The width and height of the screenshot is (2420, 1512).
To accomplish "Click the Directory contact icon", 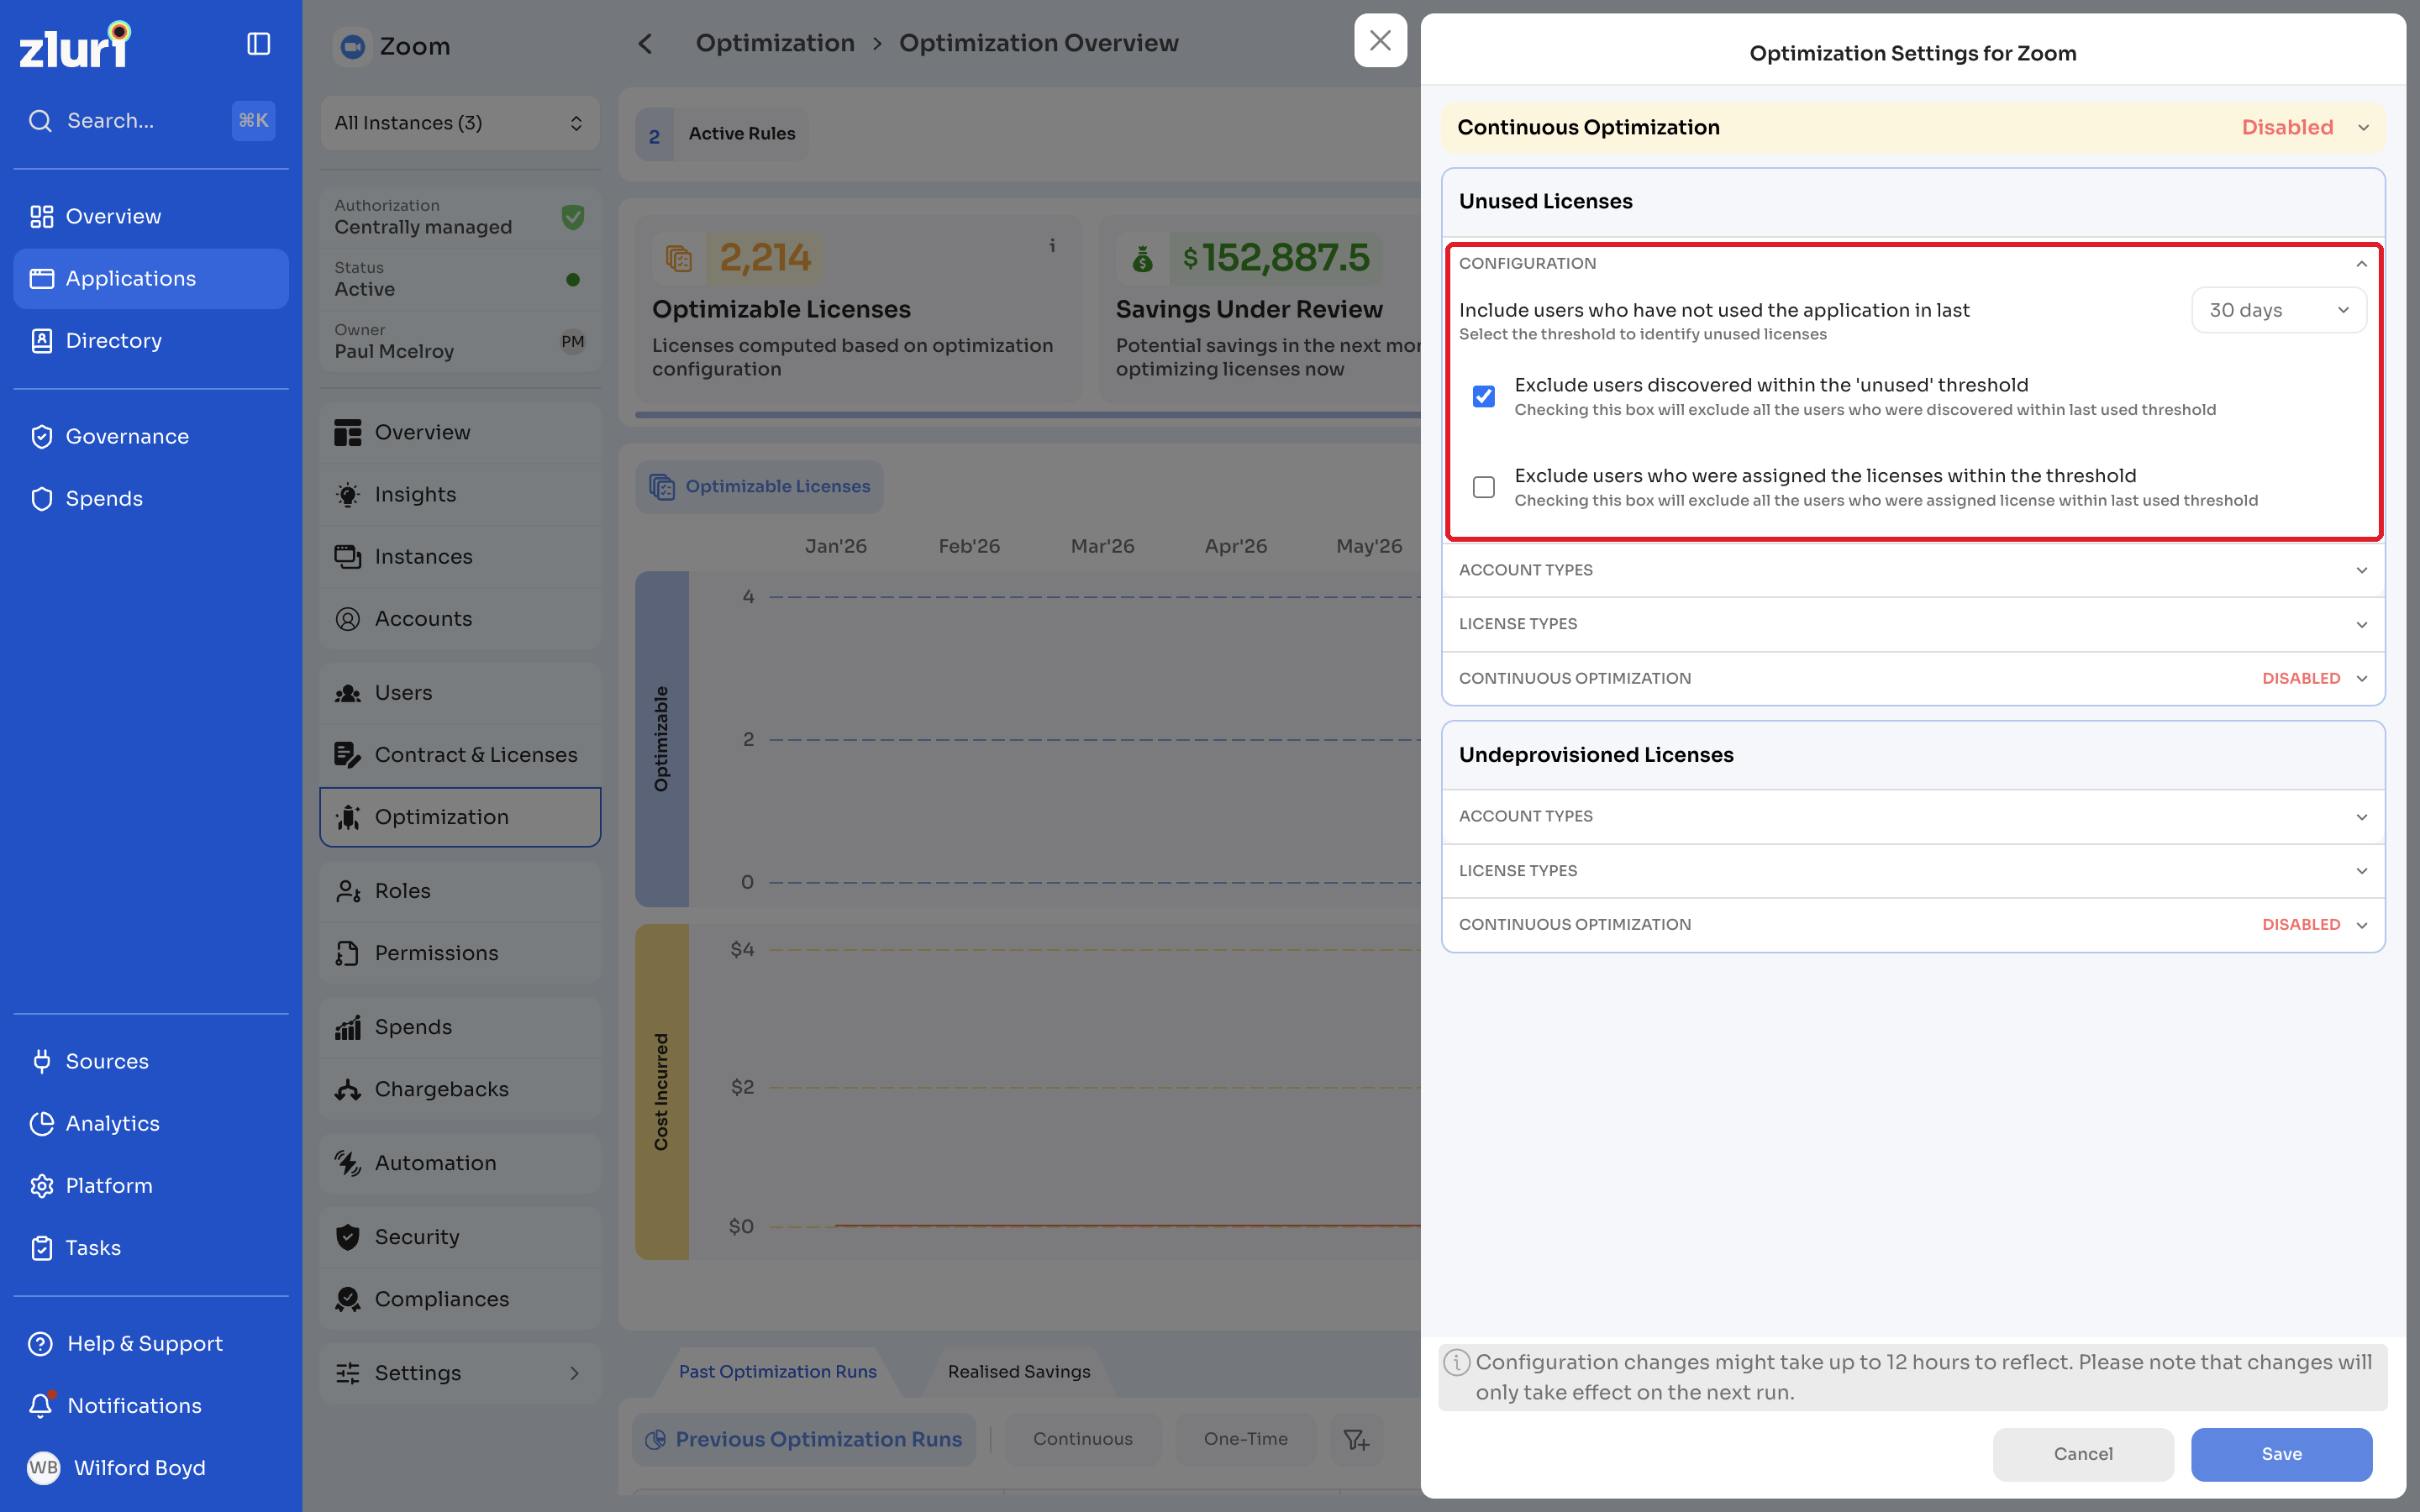I will (41, 340).
